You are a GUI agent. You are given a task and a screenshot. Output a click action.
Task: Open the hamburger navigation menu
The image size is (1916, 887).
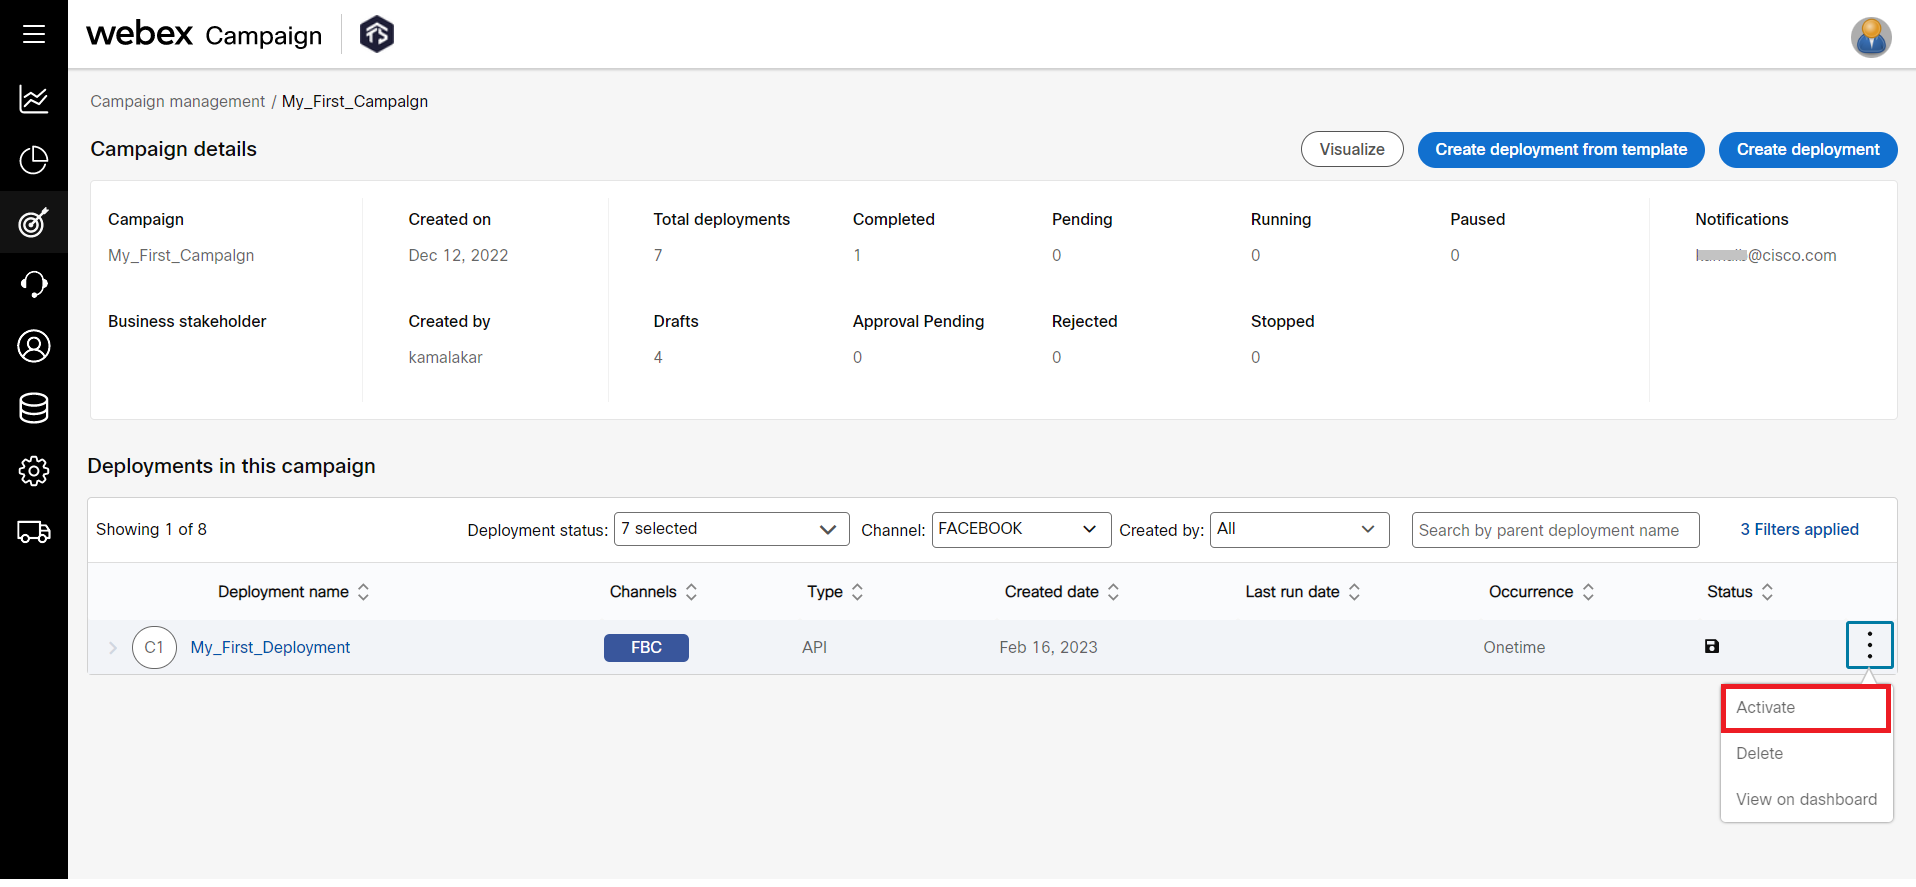pos(34,34)
